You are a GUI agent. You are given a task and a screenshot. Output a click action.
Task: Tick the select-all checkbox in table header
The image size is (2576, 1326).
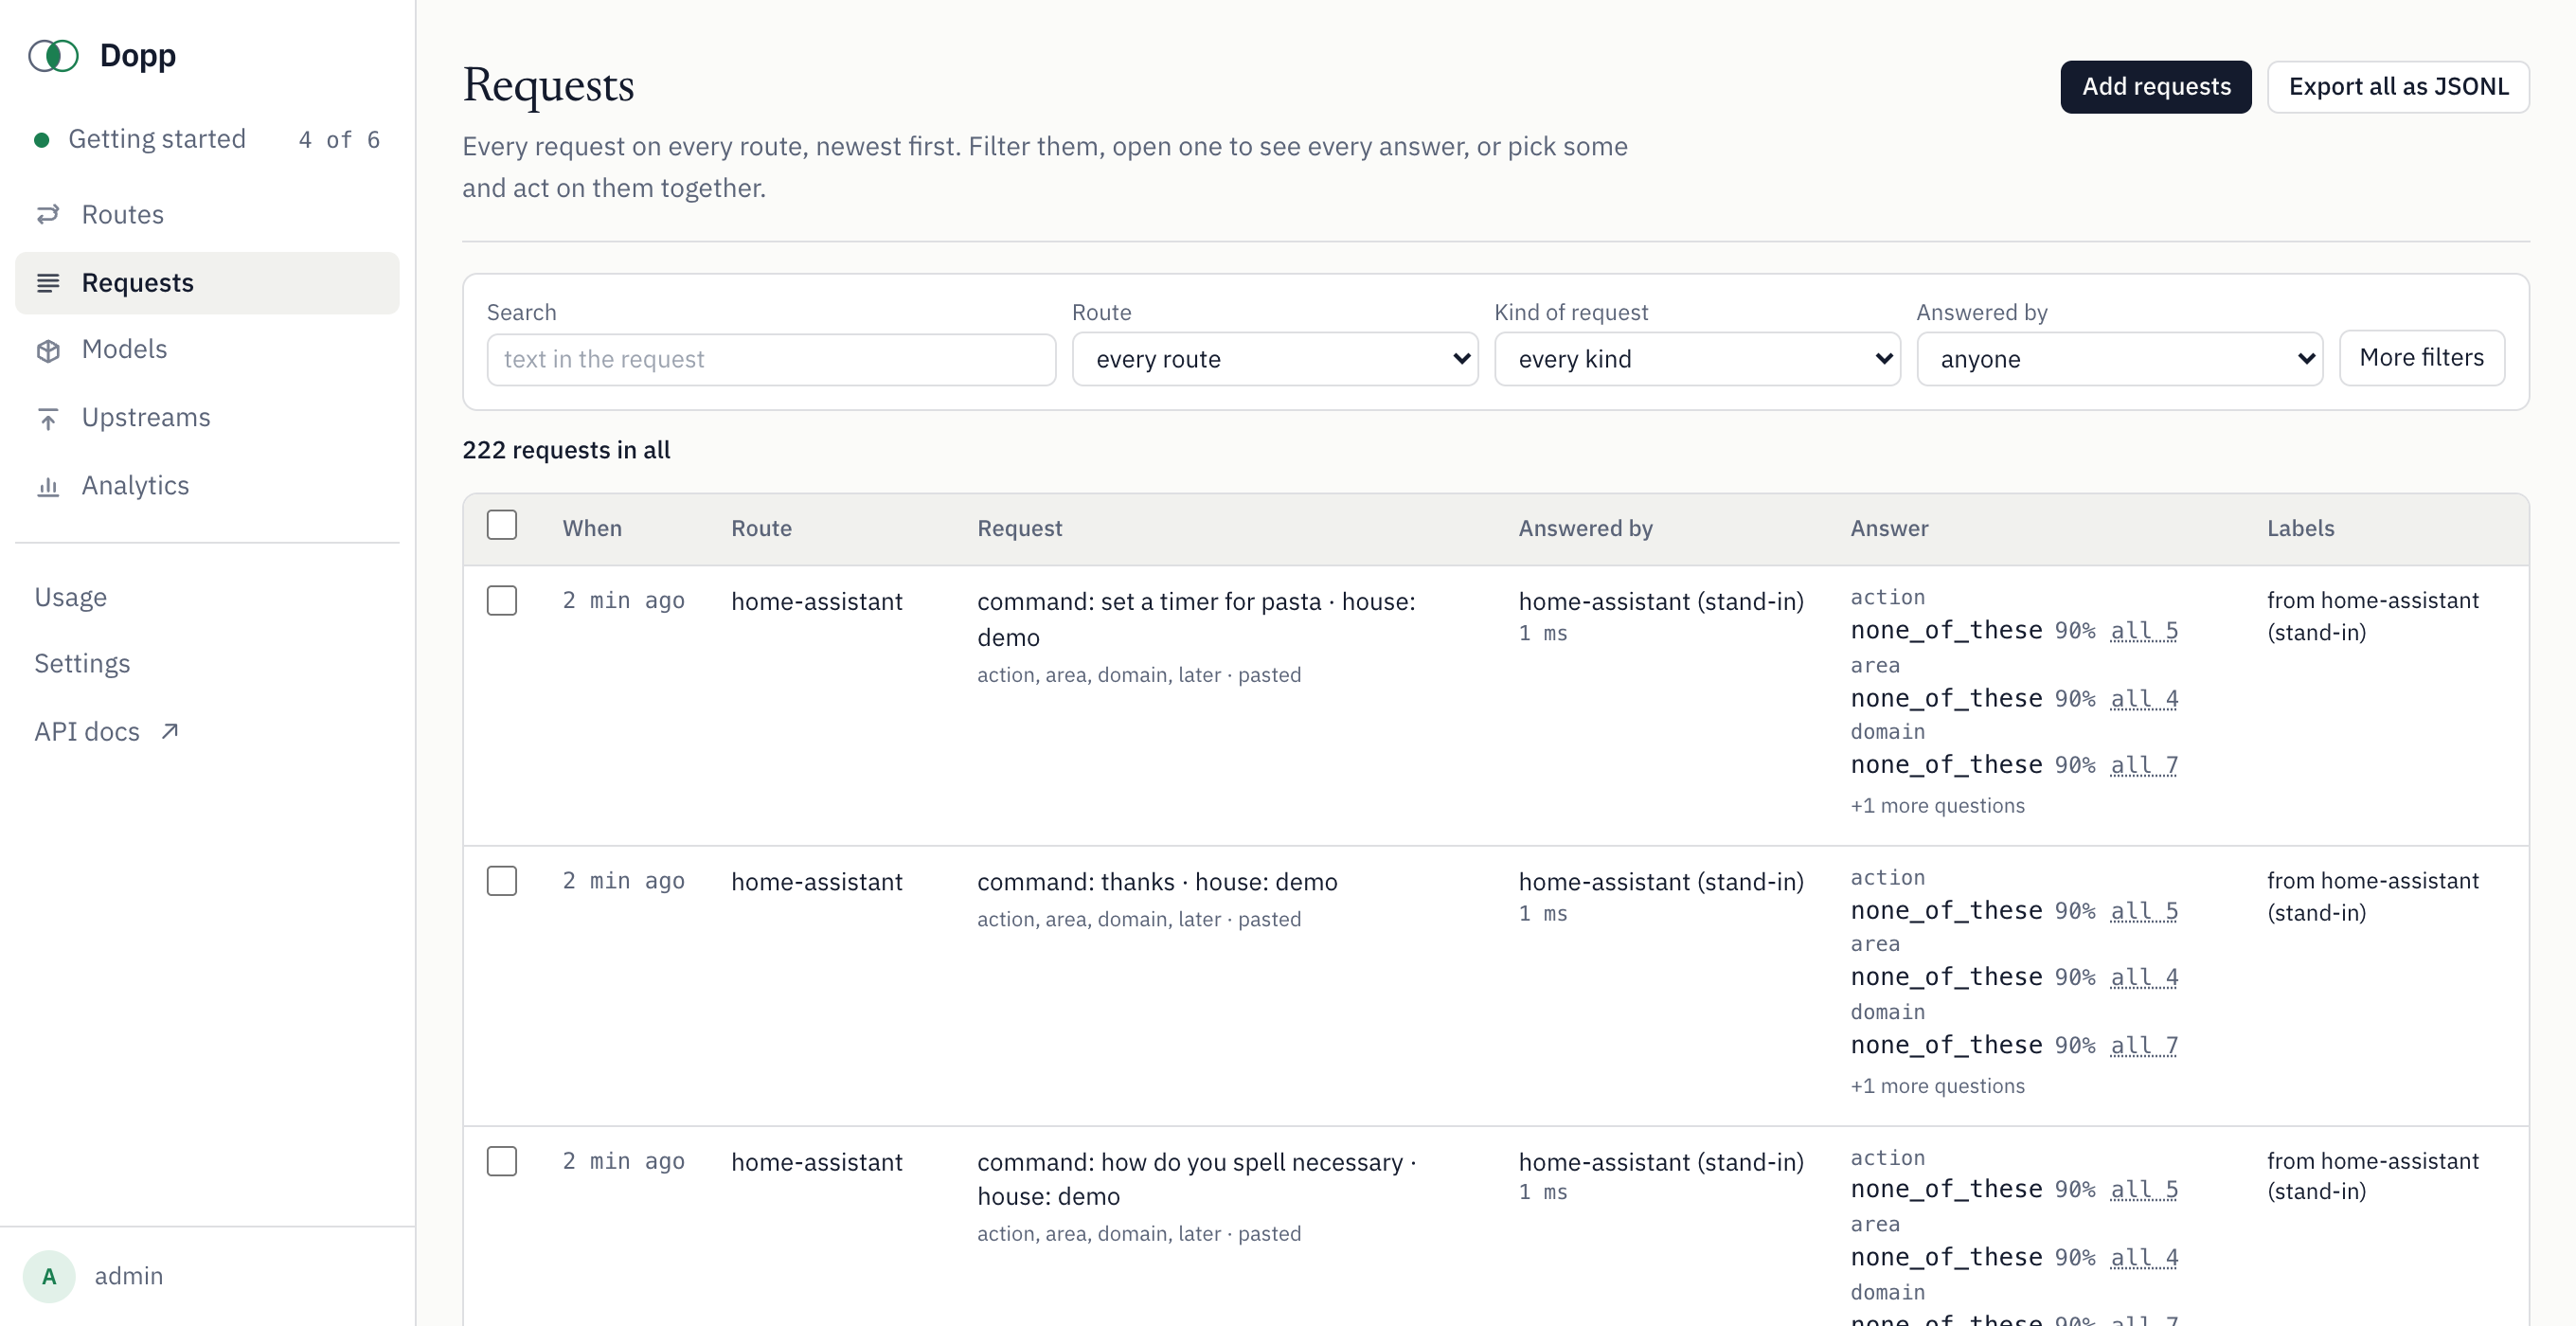point(502,525)
